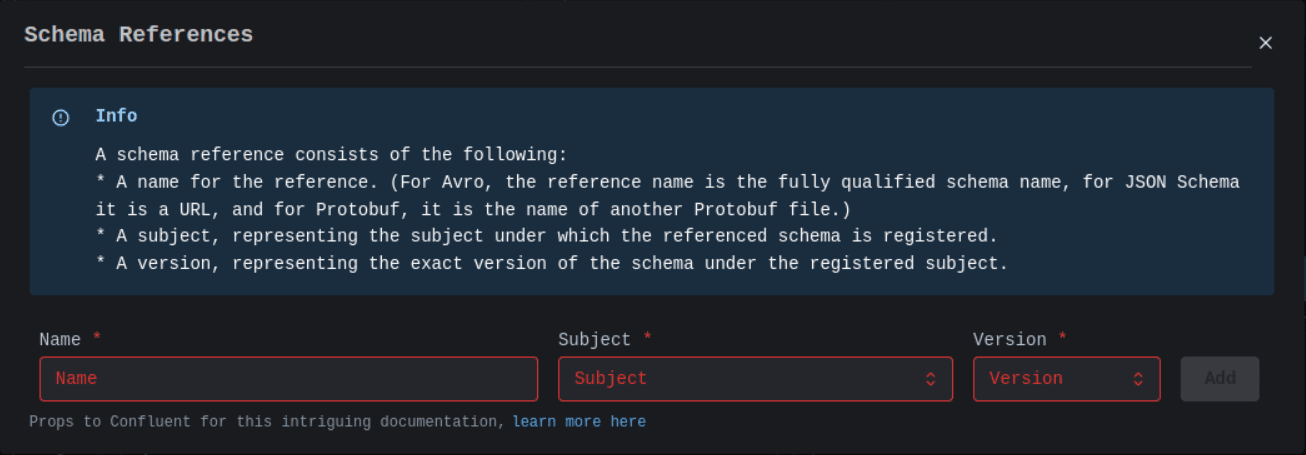
Task: Click the Info heading in the alert box
Action: pyautogui.click(x=116, y=116)
